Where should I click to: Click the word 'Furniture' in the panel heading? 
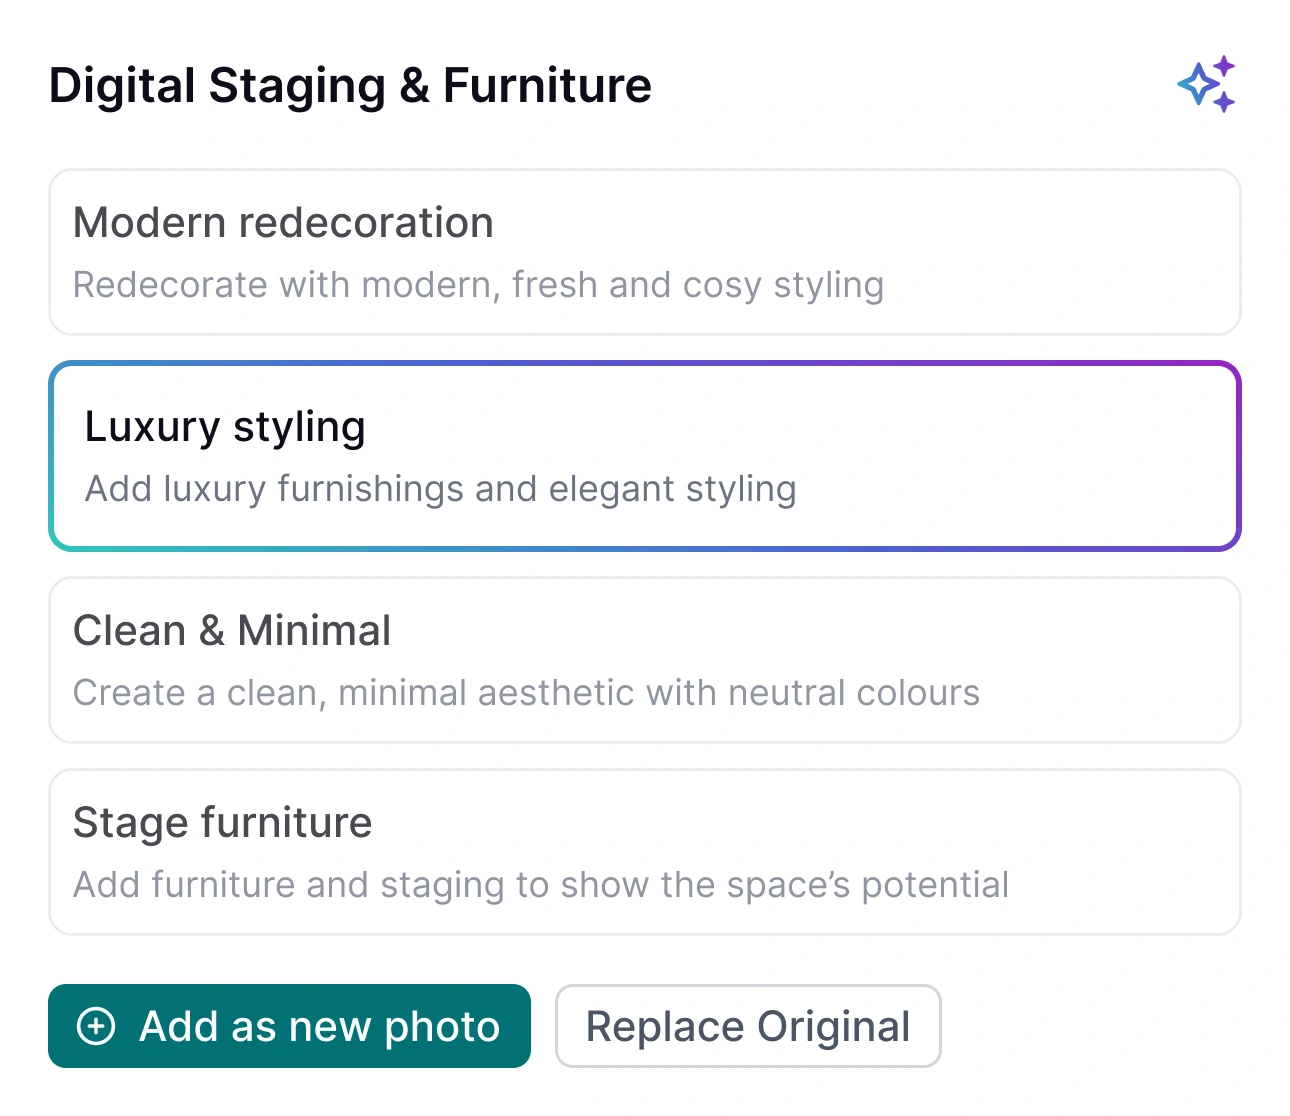click(x=547, y=86)
